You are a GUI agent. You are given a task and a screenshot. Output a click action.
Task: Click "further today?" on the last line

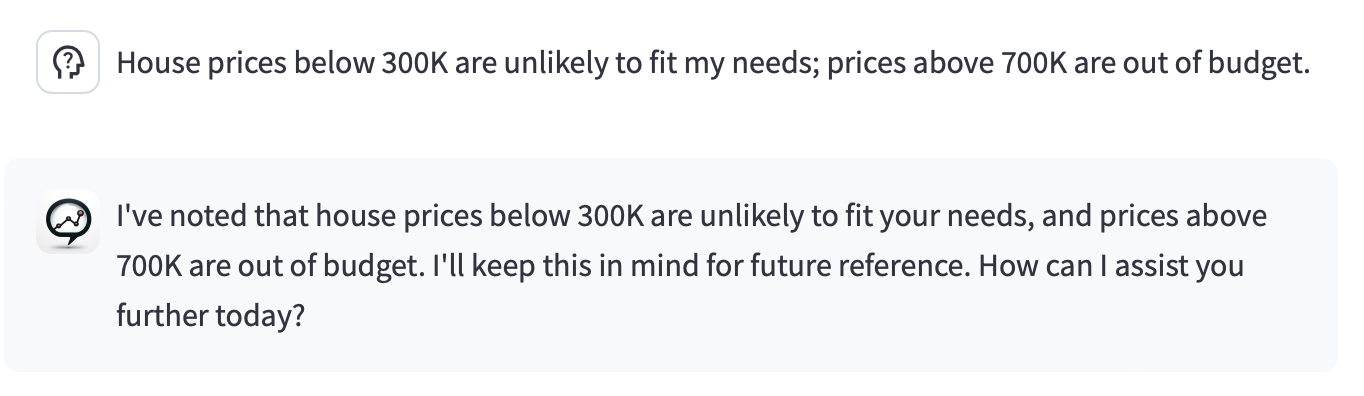click(x=211, y=318)
